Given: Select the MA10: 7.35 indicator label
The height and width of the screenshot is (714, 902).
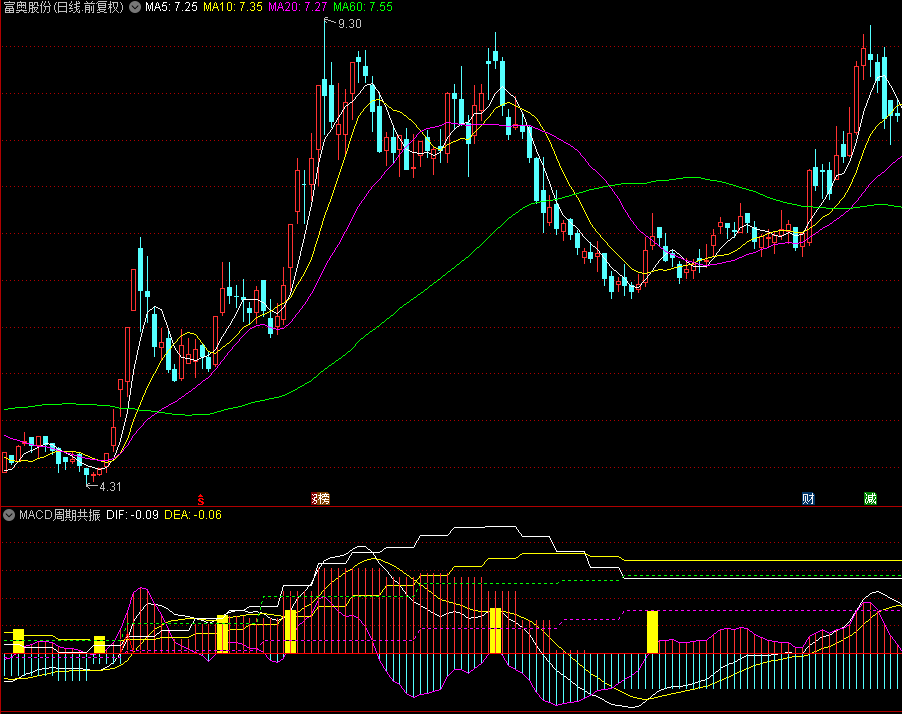Looking at the screenshot, I should click(232, 7).
